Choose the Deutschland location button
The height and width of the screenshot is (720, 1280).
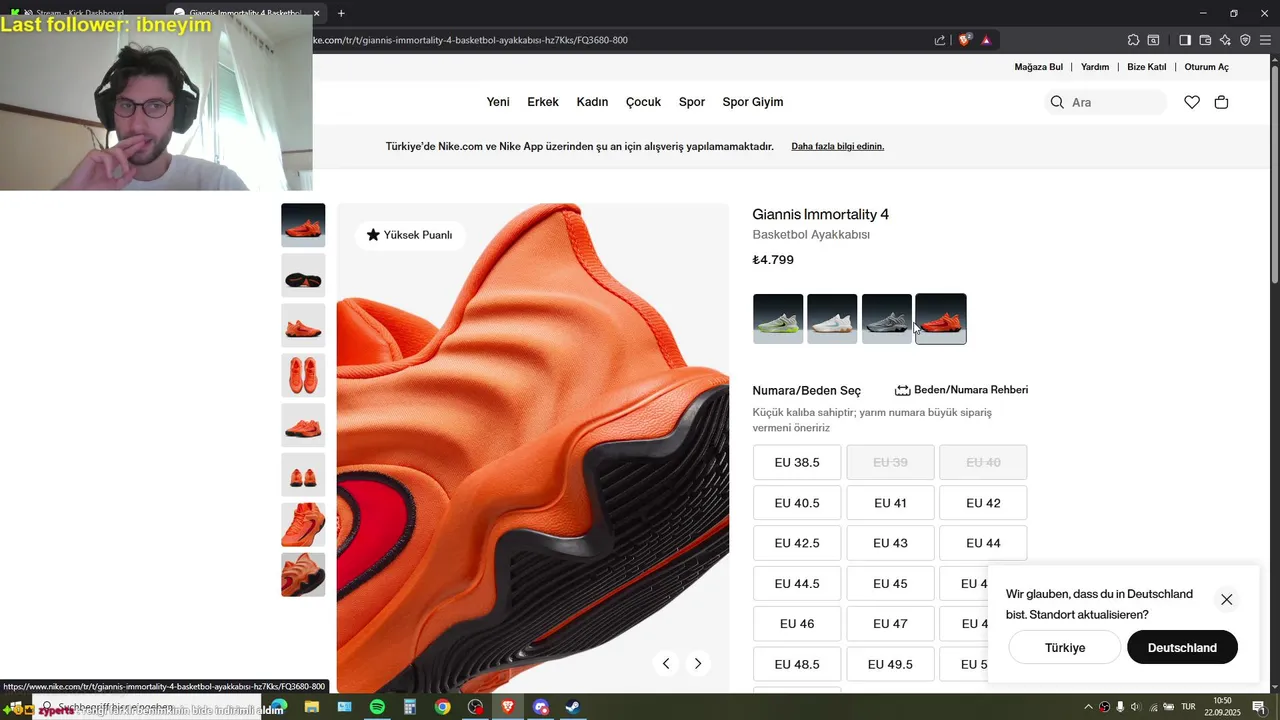tap(1182, 647)
